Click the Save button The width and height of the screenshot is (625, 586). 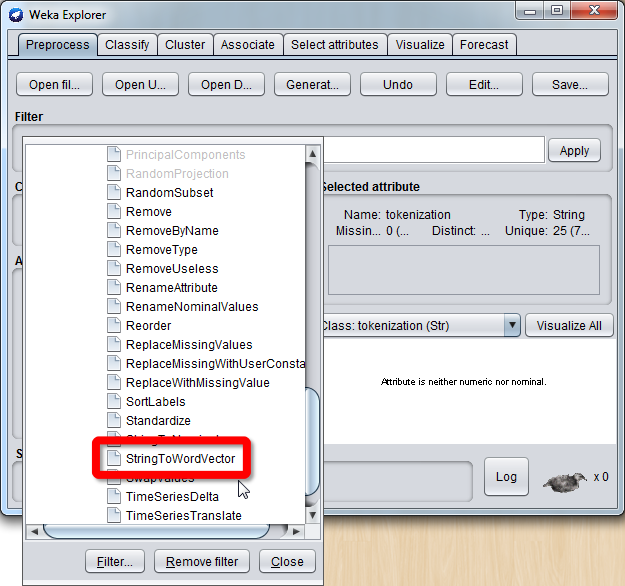tap(570, 85)
